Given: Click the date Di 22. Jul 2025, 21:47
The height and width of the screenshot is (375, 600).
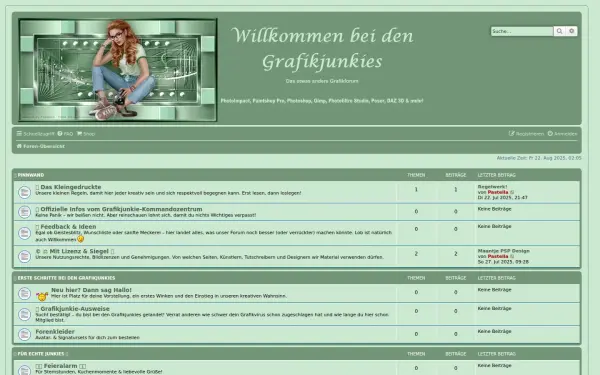Looking at the screenshot, I should click(502, 198).
